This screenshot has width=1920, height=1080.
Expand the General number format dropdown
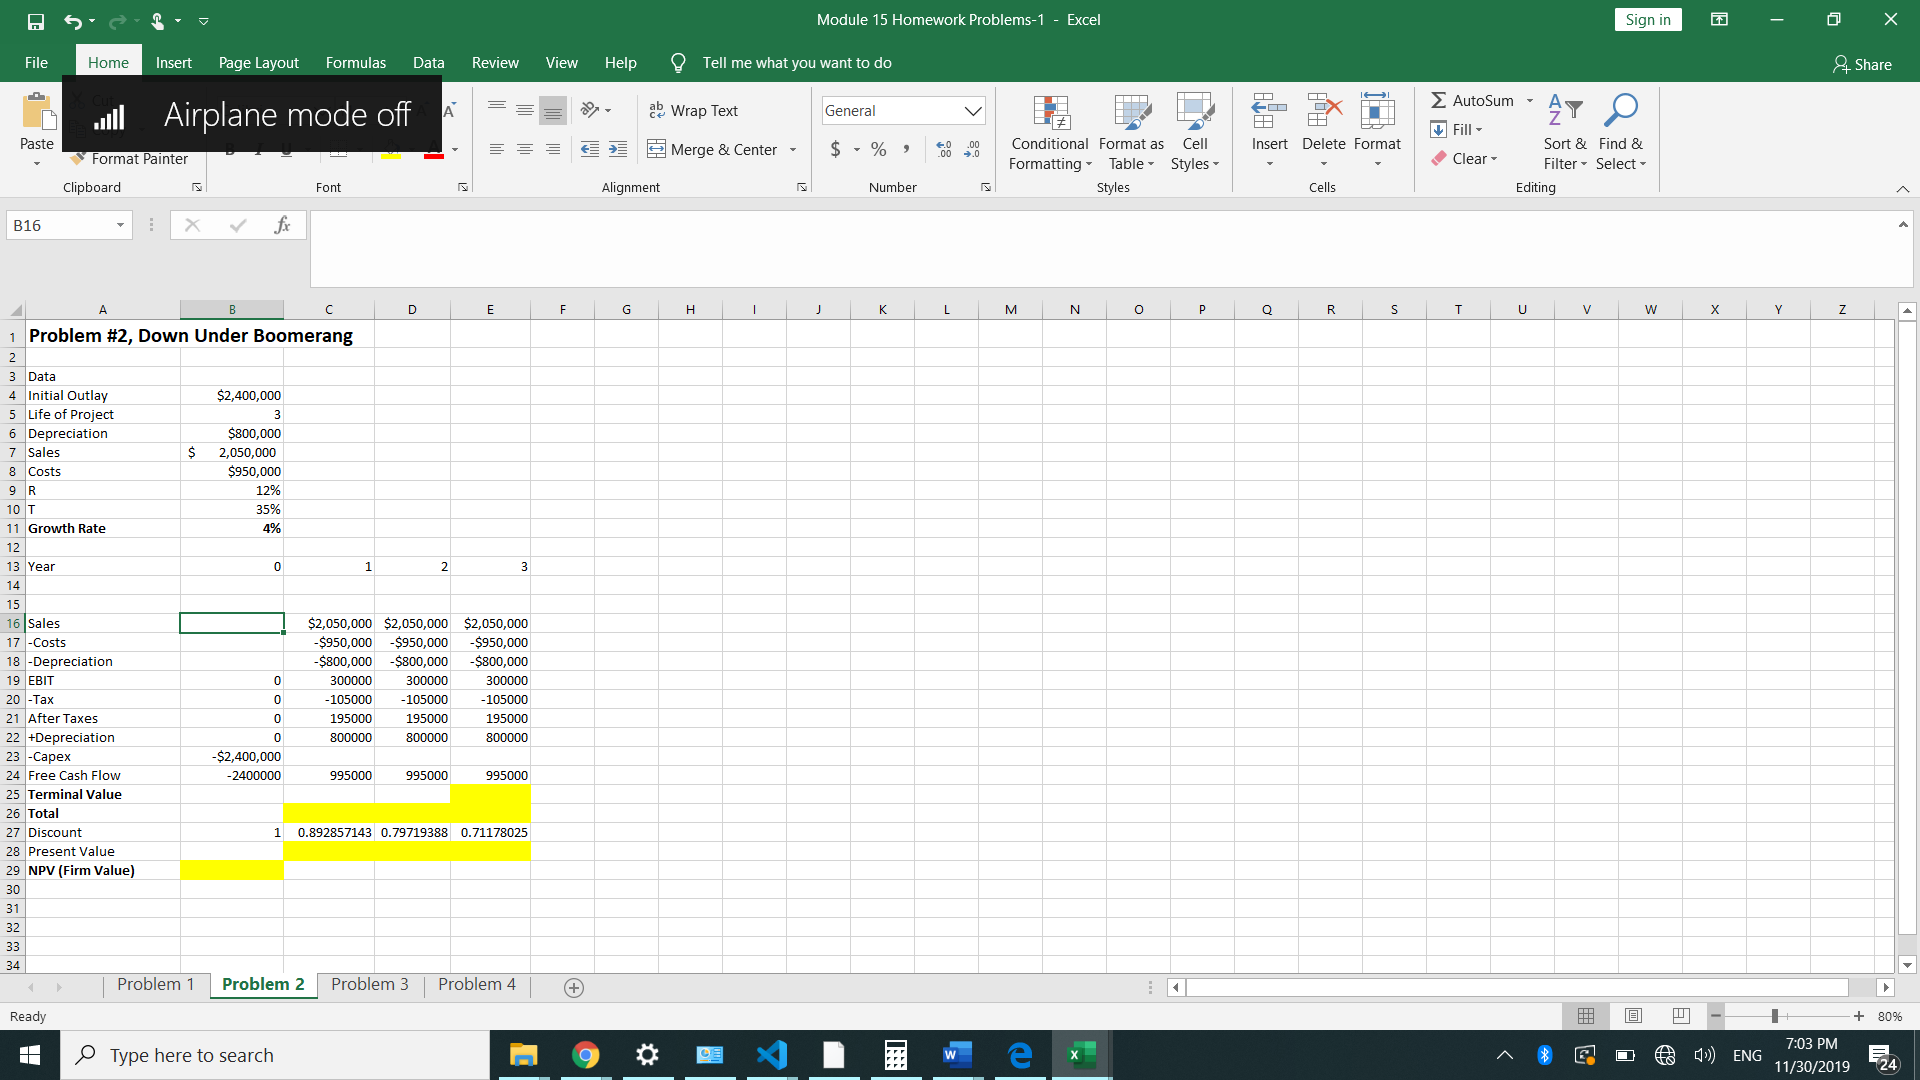click(x=972, y=110)
